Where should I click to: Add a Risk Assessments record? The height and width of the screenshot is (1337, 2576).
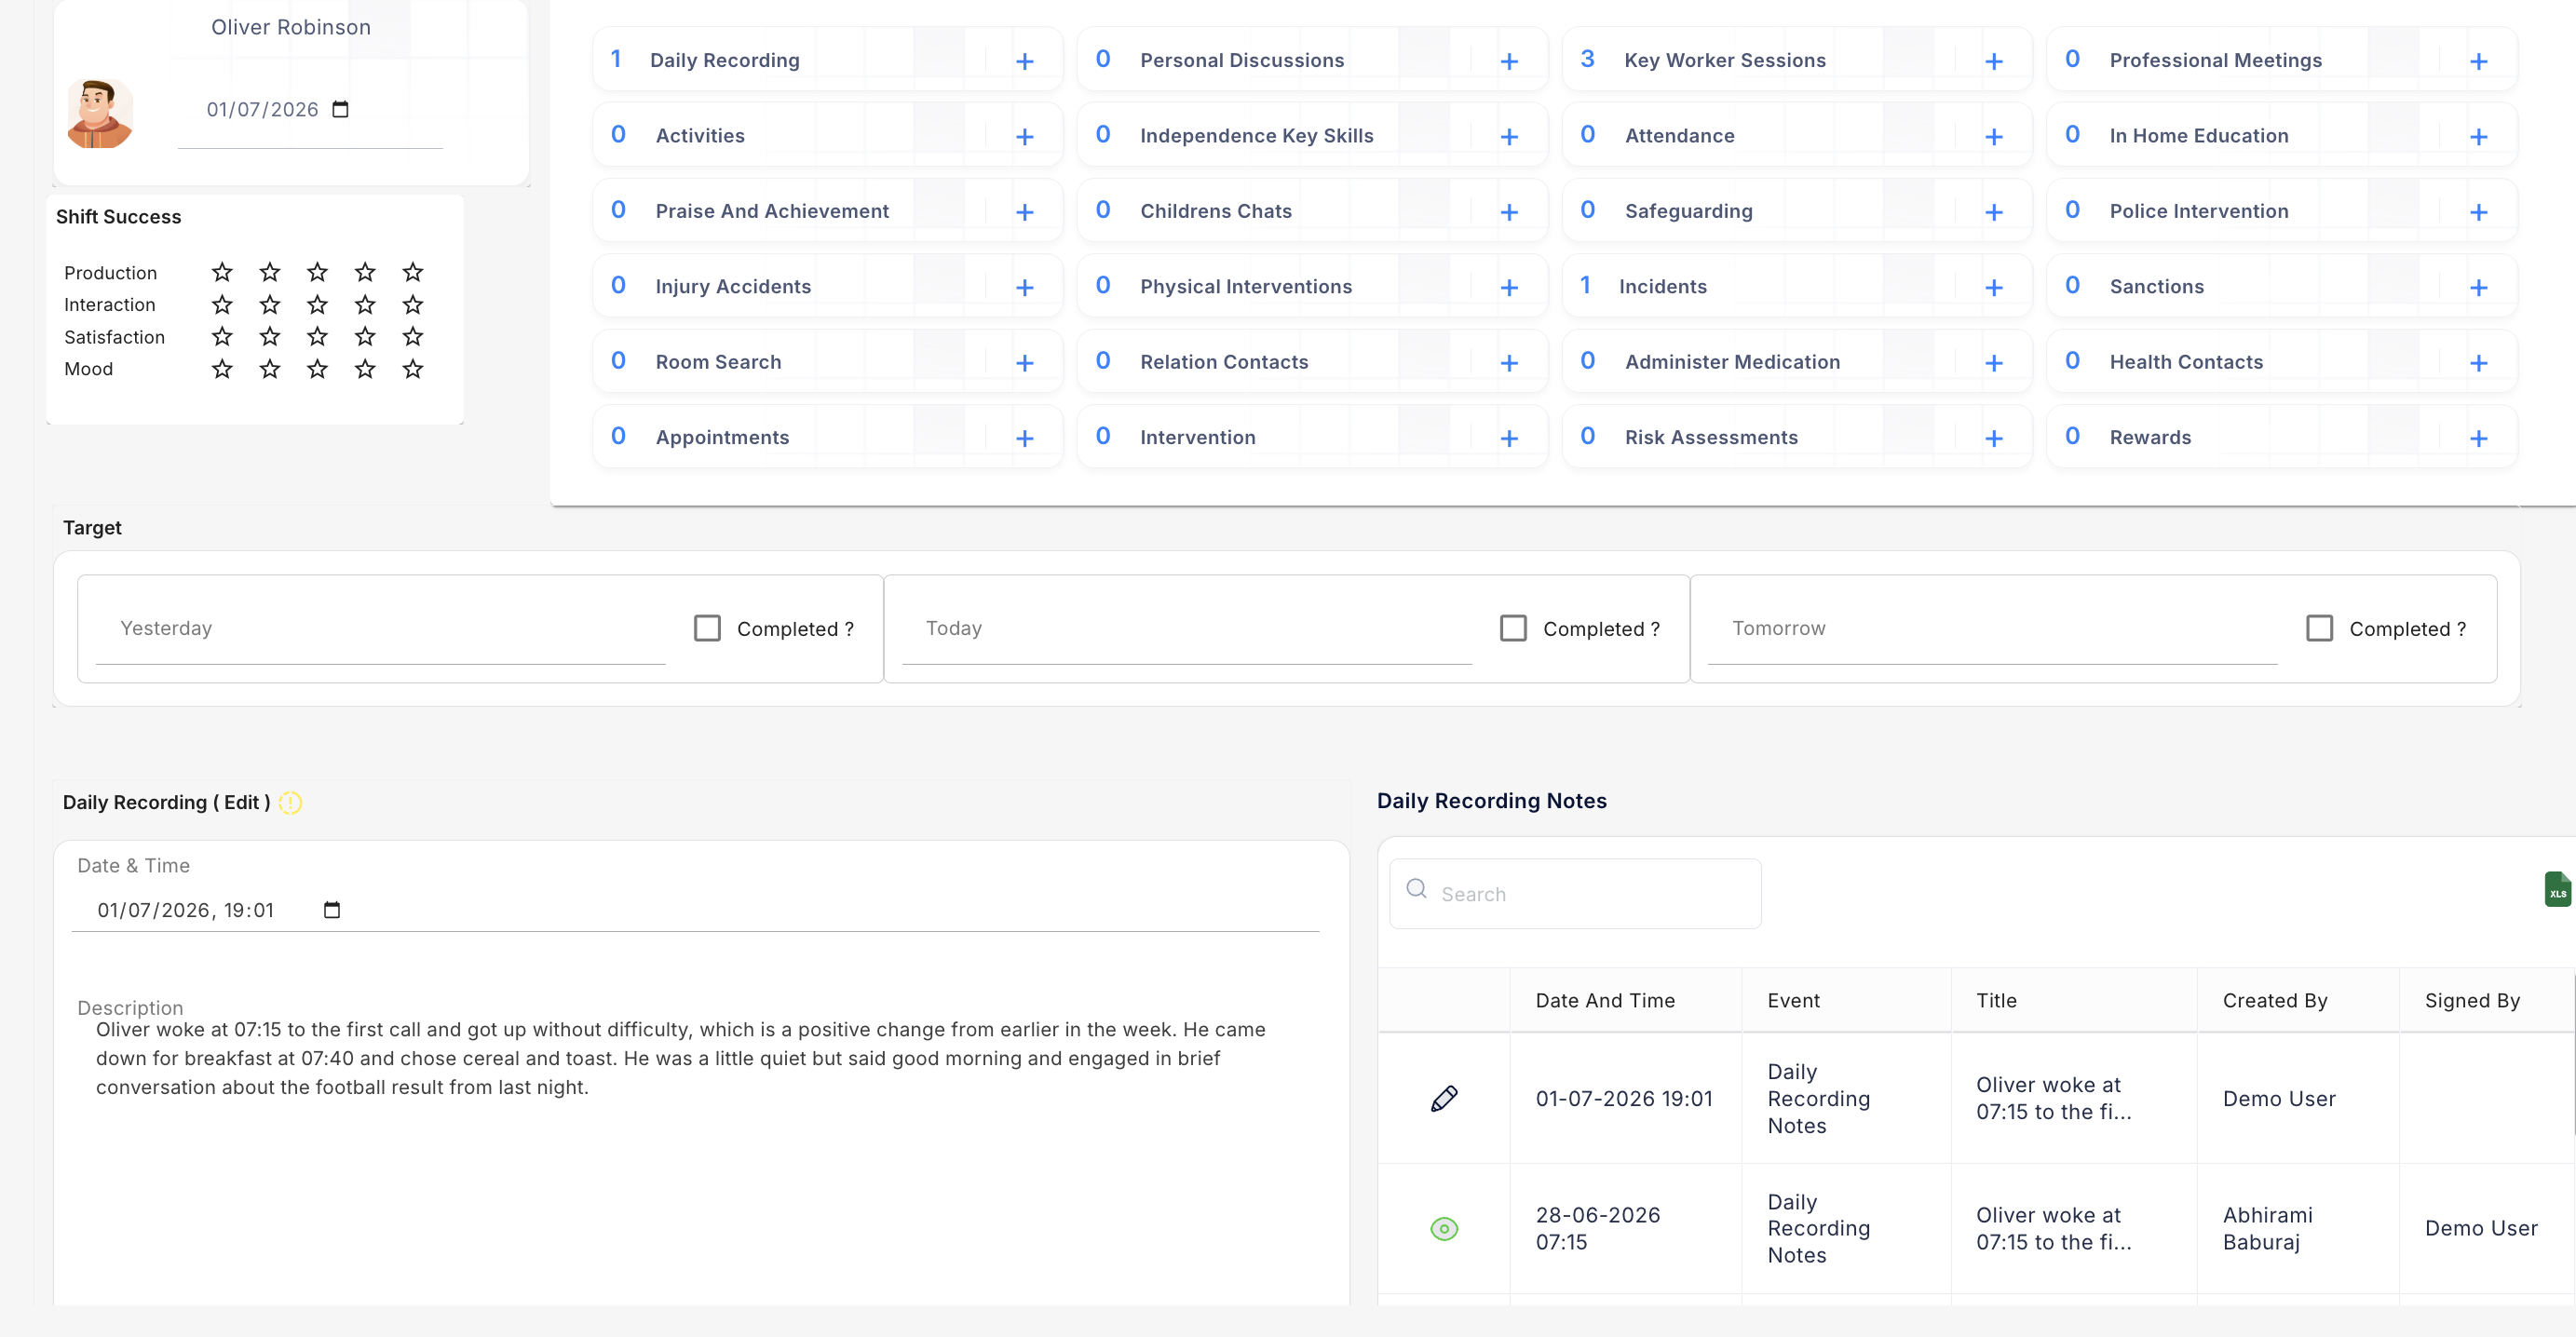1993,438
